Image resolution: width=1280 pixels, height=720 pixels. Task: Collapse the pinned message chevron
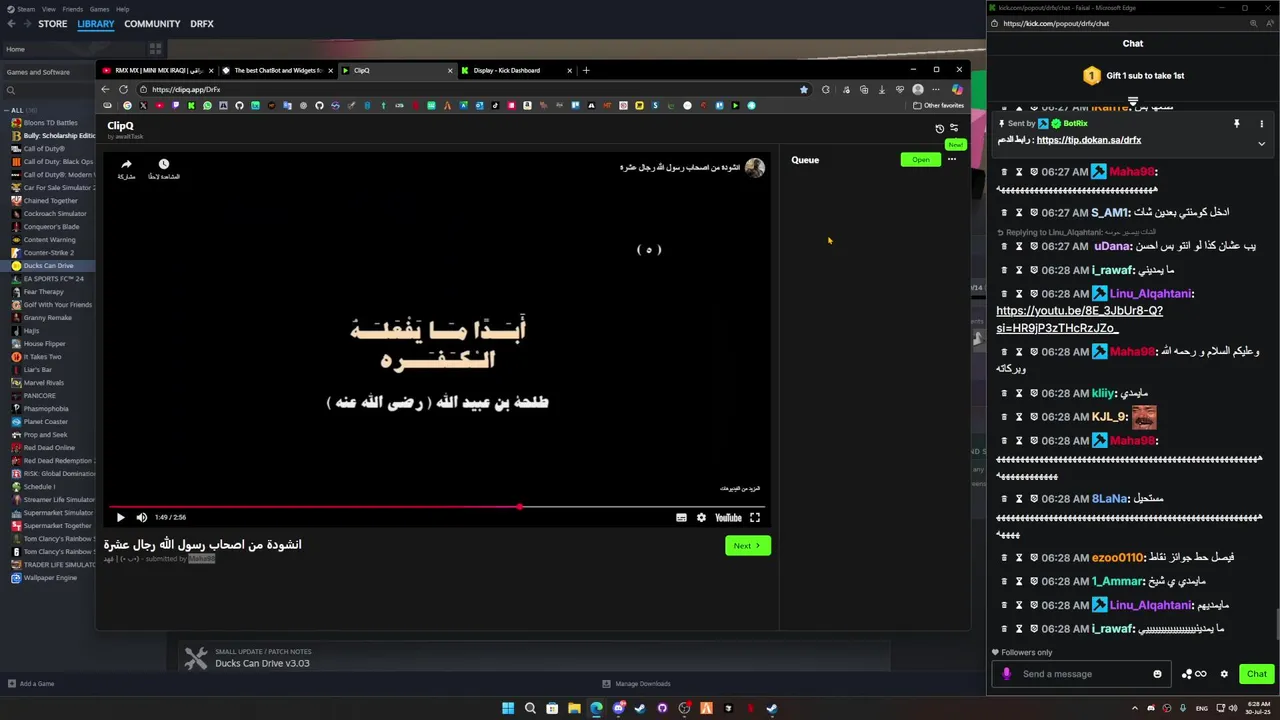tap(1261, 143)
